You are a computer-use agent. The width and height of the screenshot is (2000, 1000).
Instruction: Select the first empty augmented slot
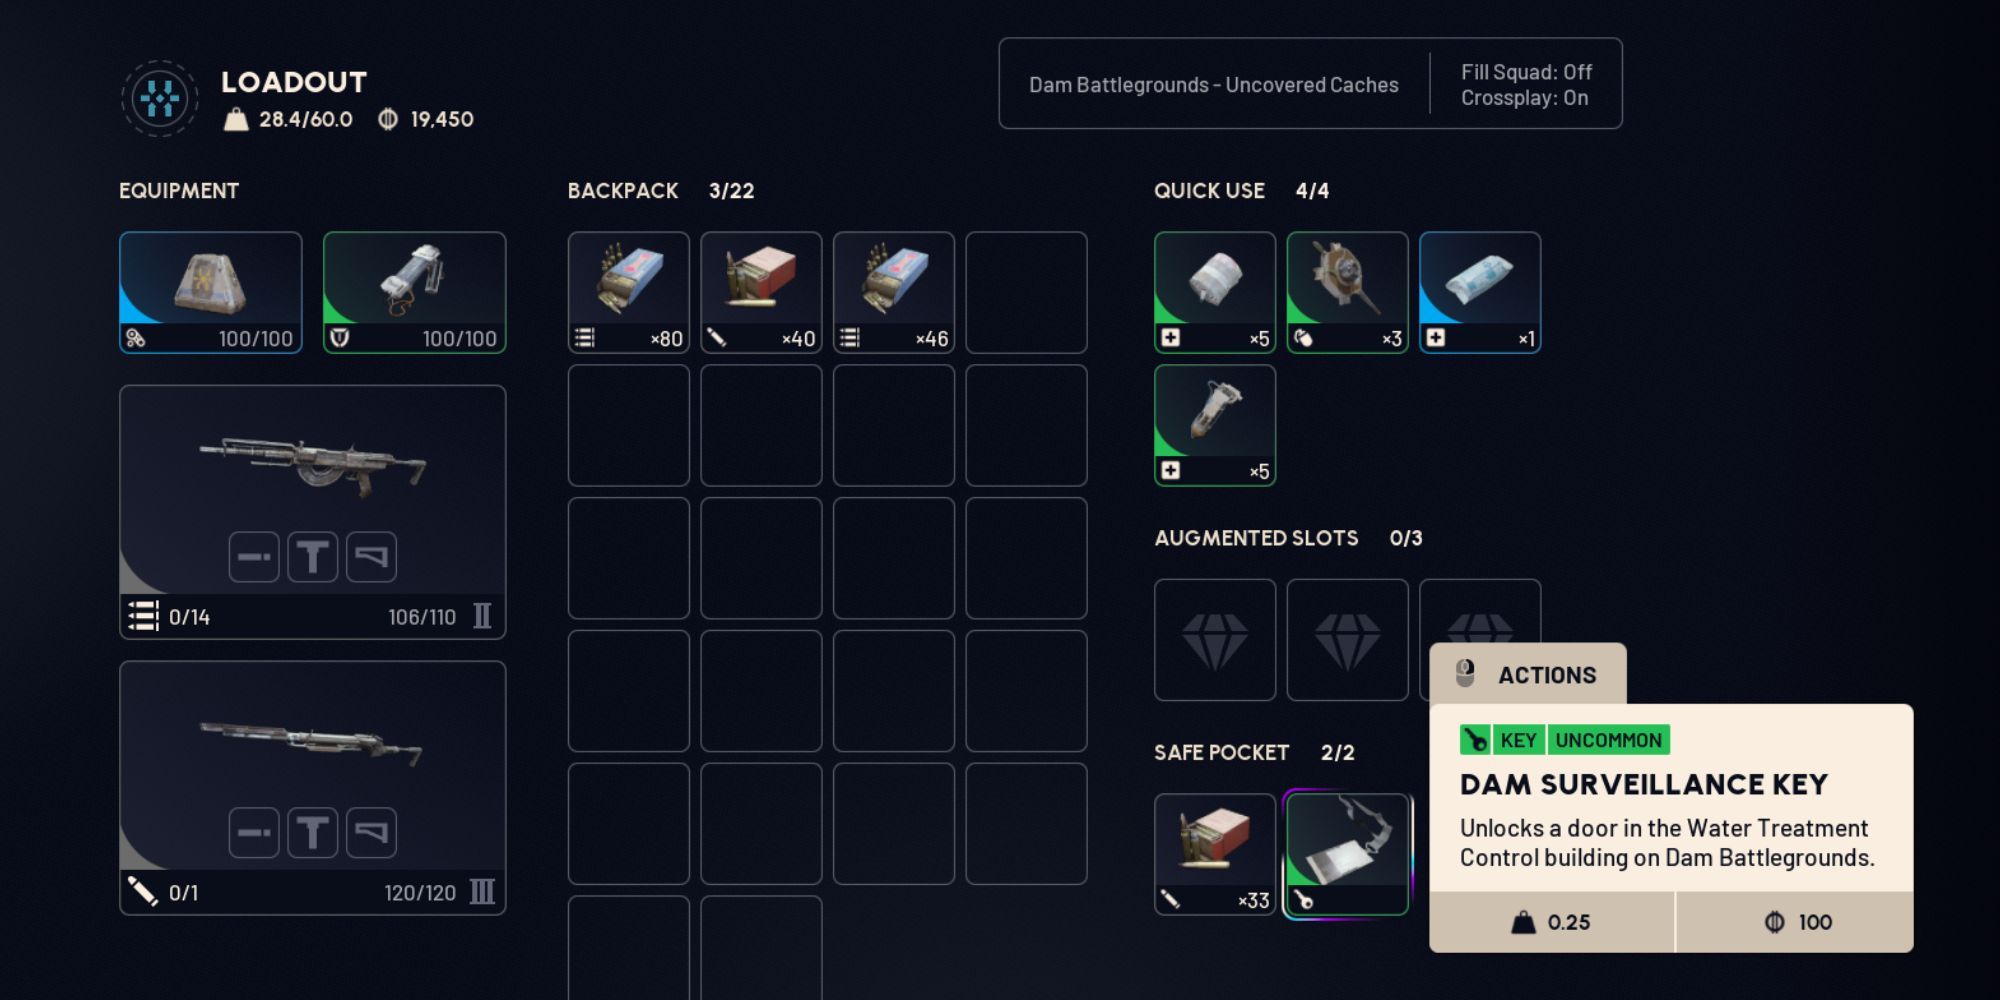(1215, 640)
